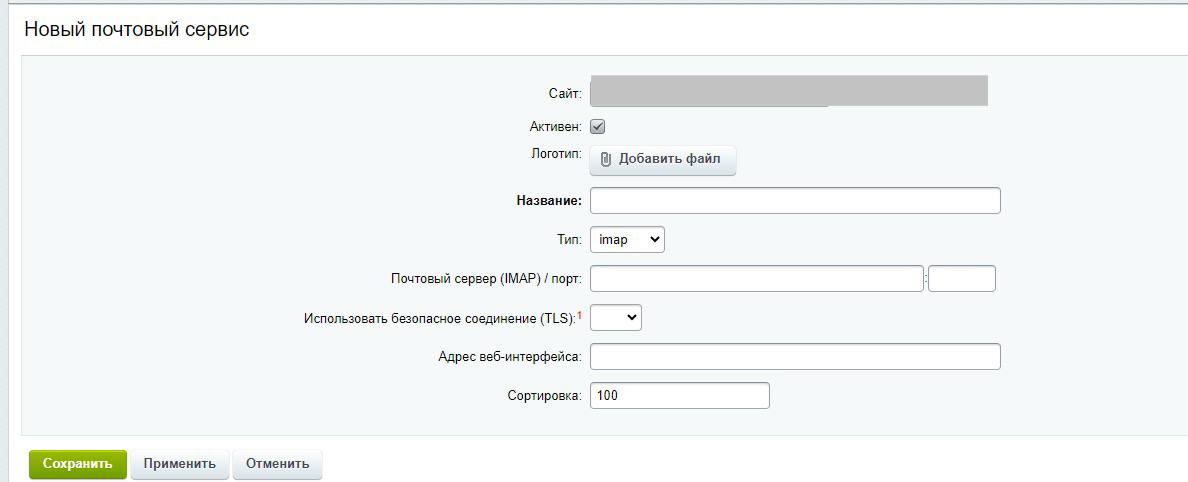Click the paperclip icon for adding a file
Image resolution: width=1188 pixels, height=482 pixels.
(605, 160)
